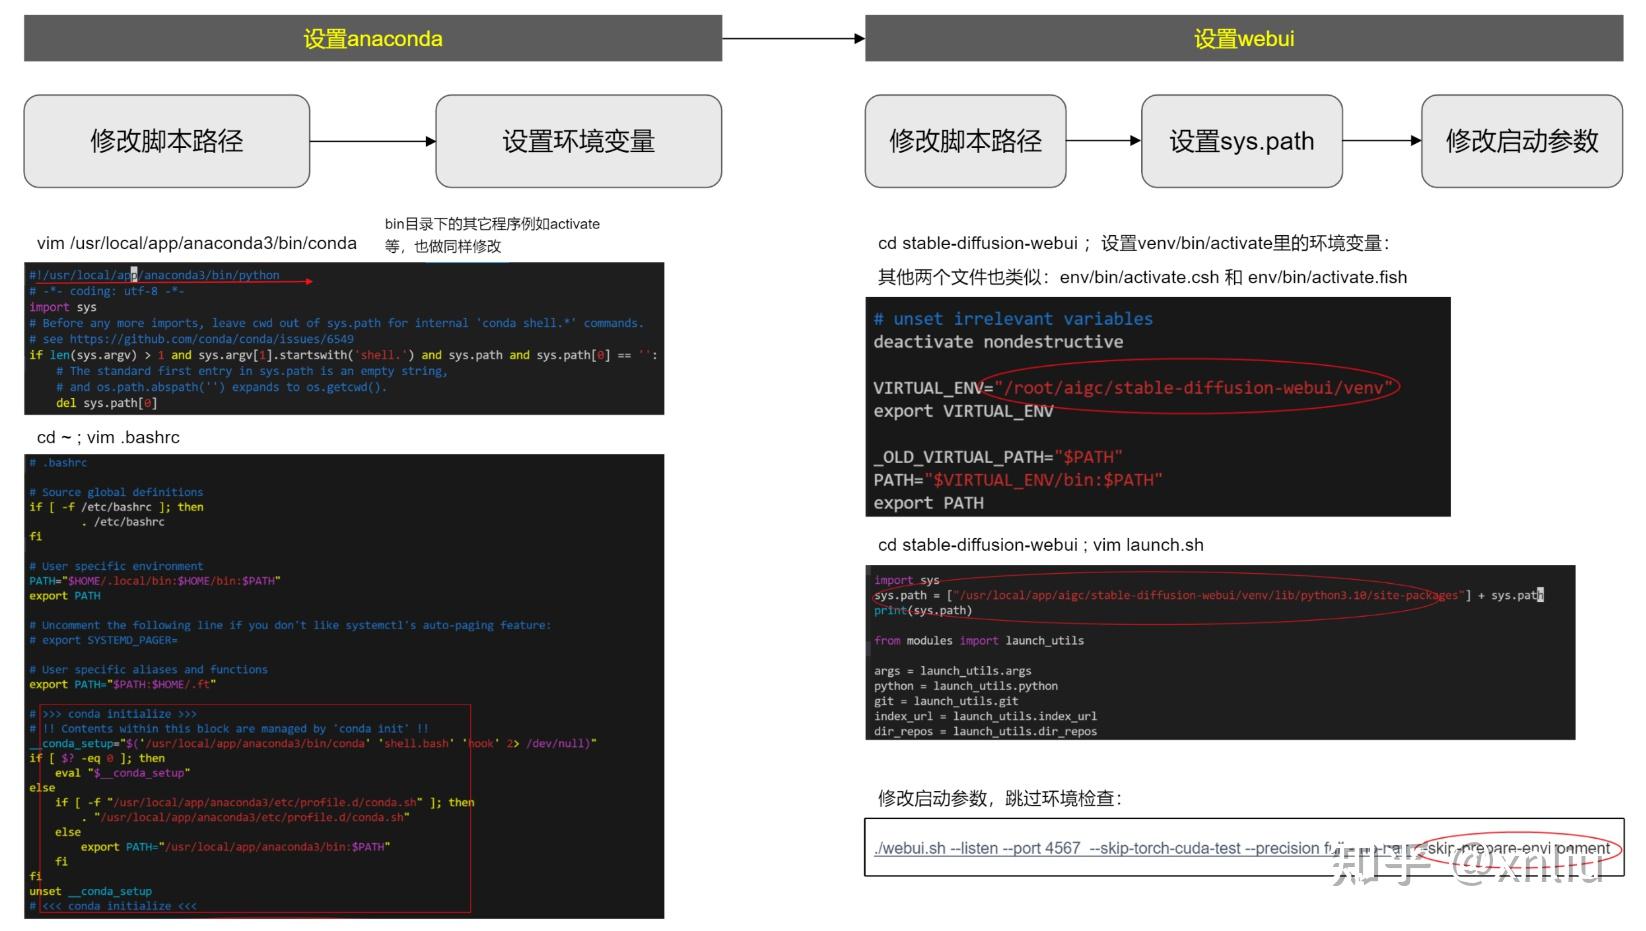
Task: Click the 设置webui header bar
Action: [1243, 38]
